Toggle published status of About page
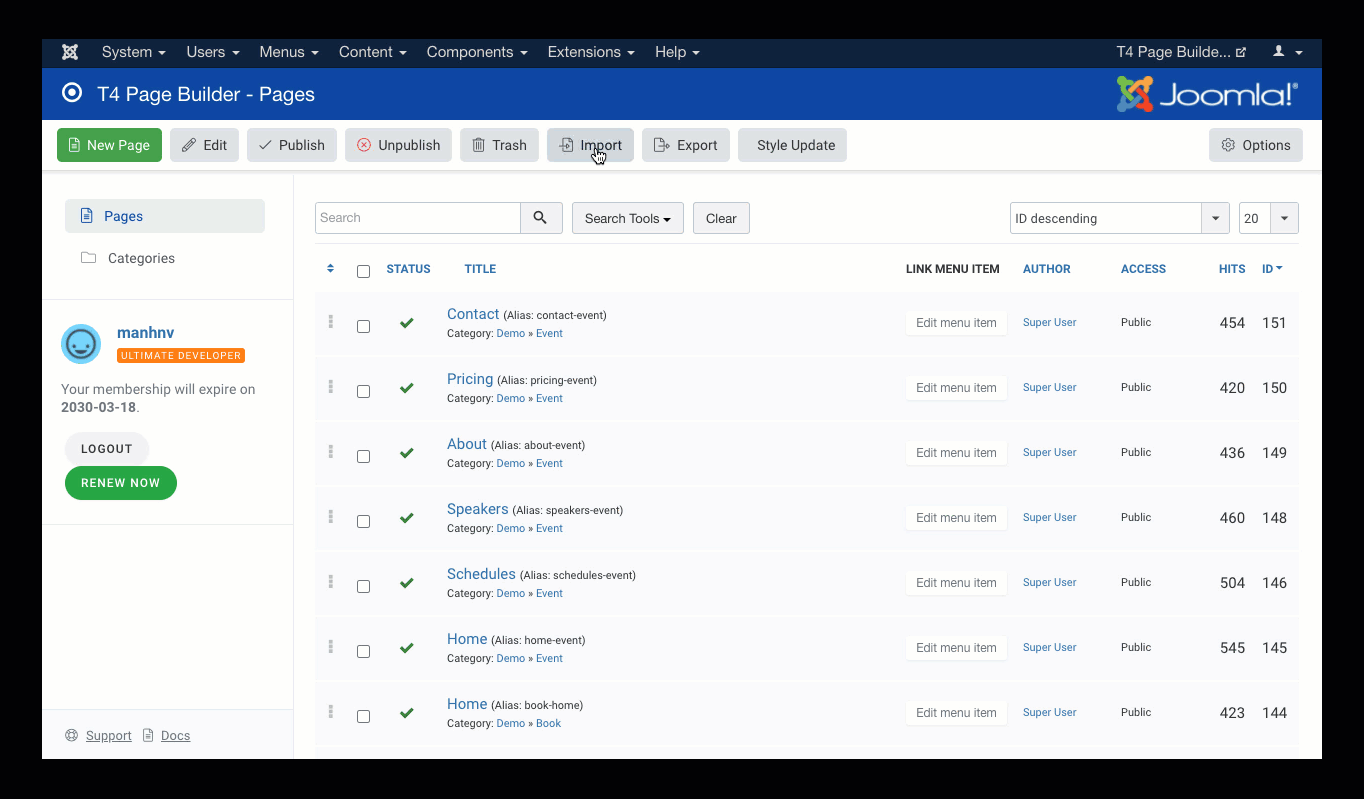This screenshot has height=799, width=1364. (406, 453)
